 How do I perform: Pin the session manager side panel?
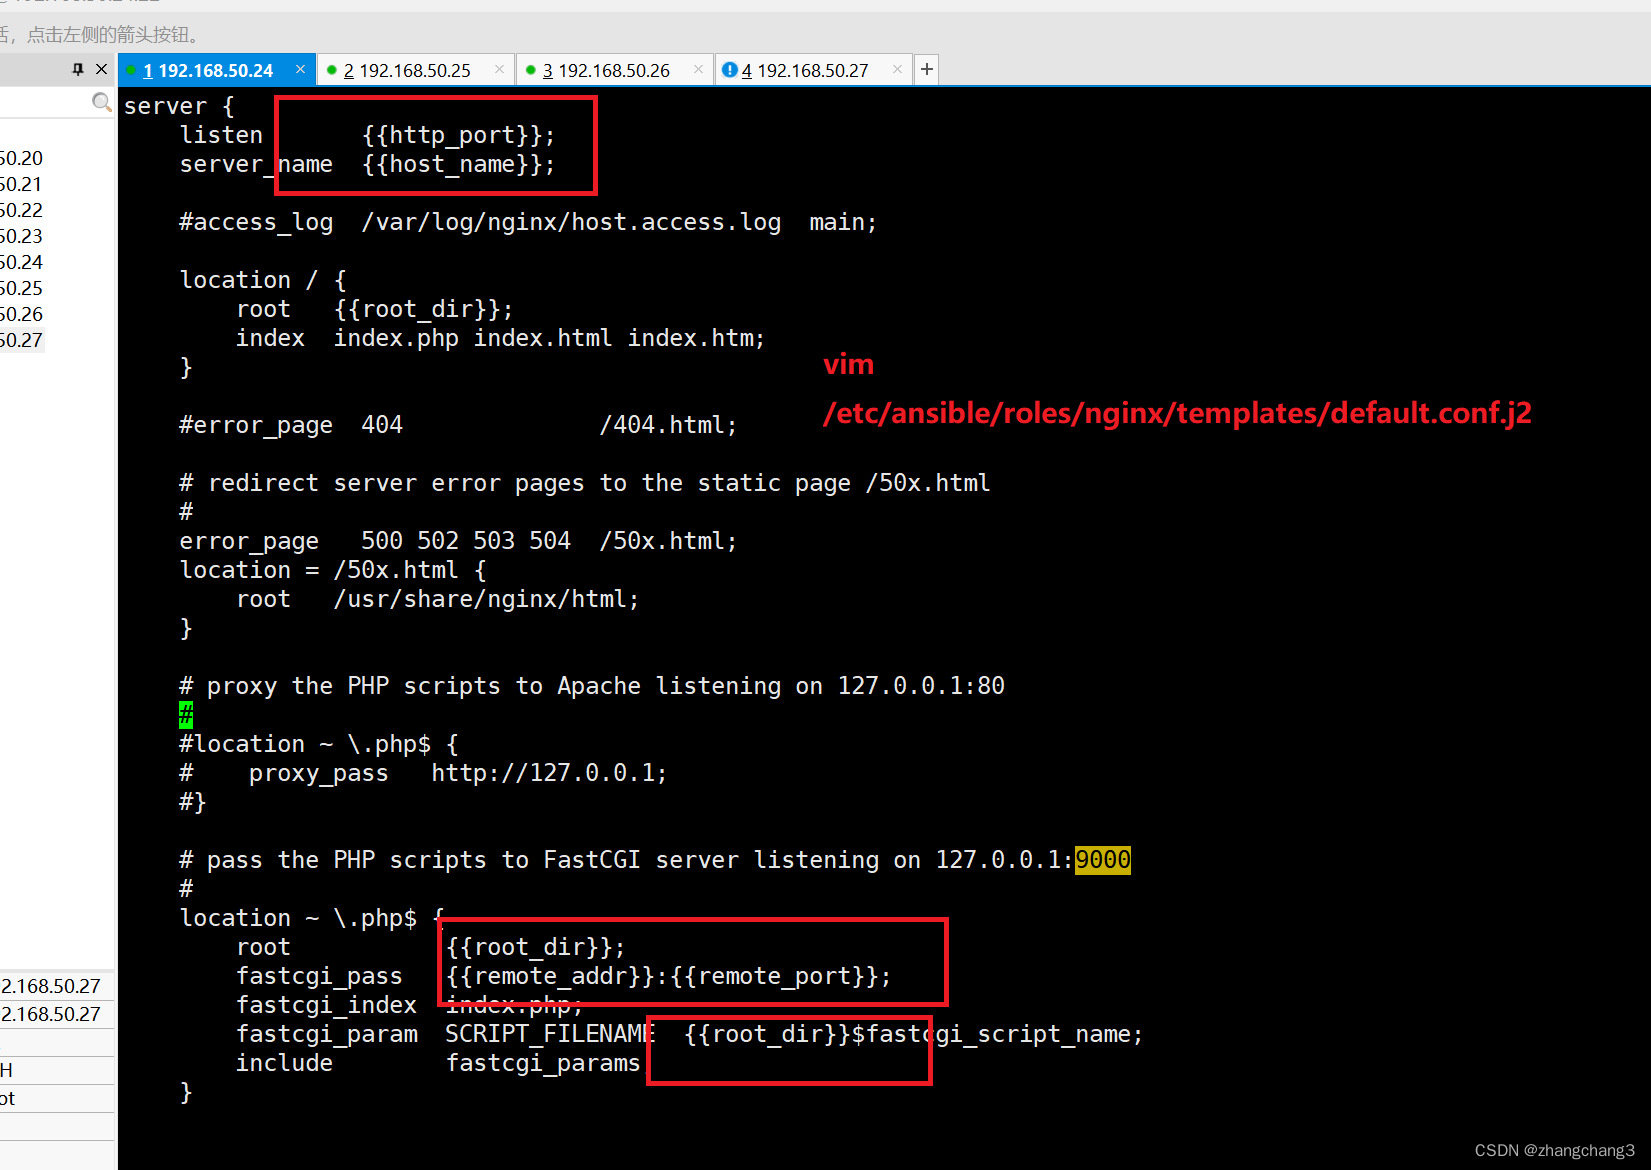click(x=78, y=69)
